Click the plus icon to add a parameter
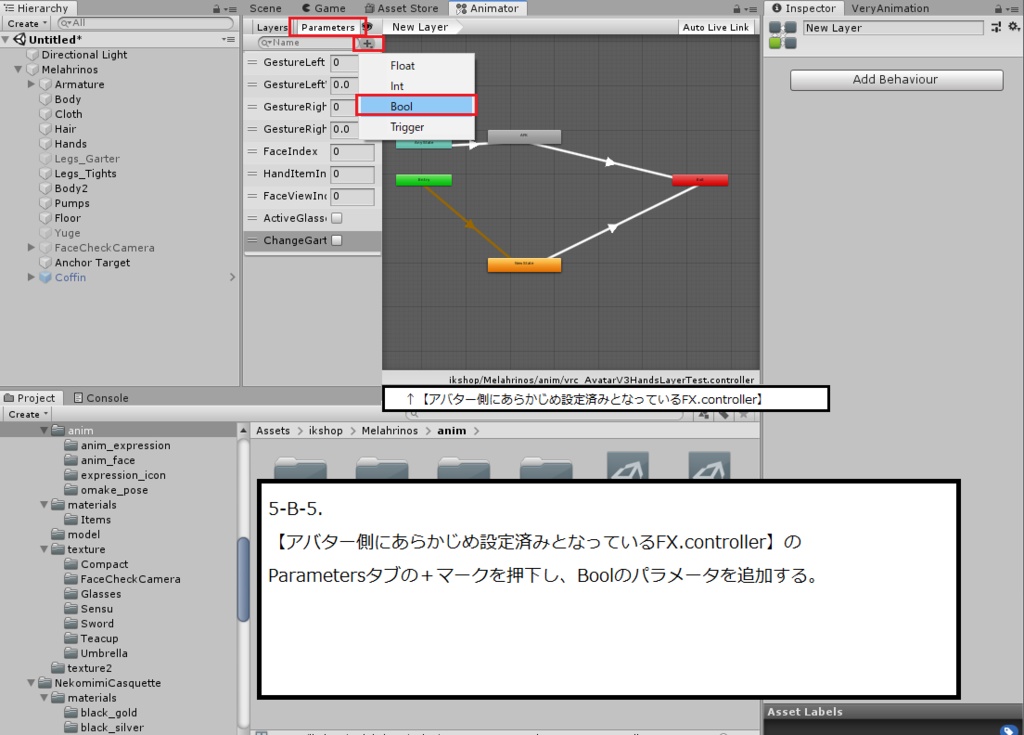The image size is (1024, 735). (367, 42)
